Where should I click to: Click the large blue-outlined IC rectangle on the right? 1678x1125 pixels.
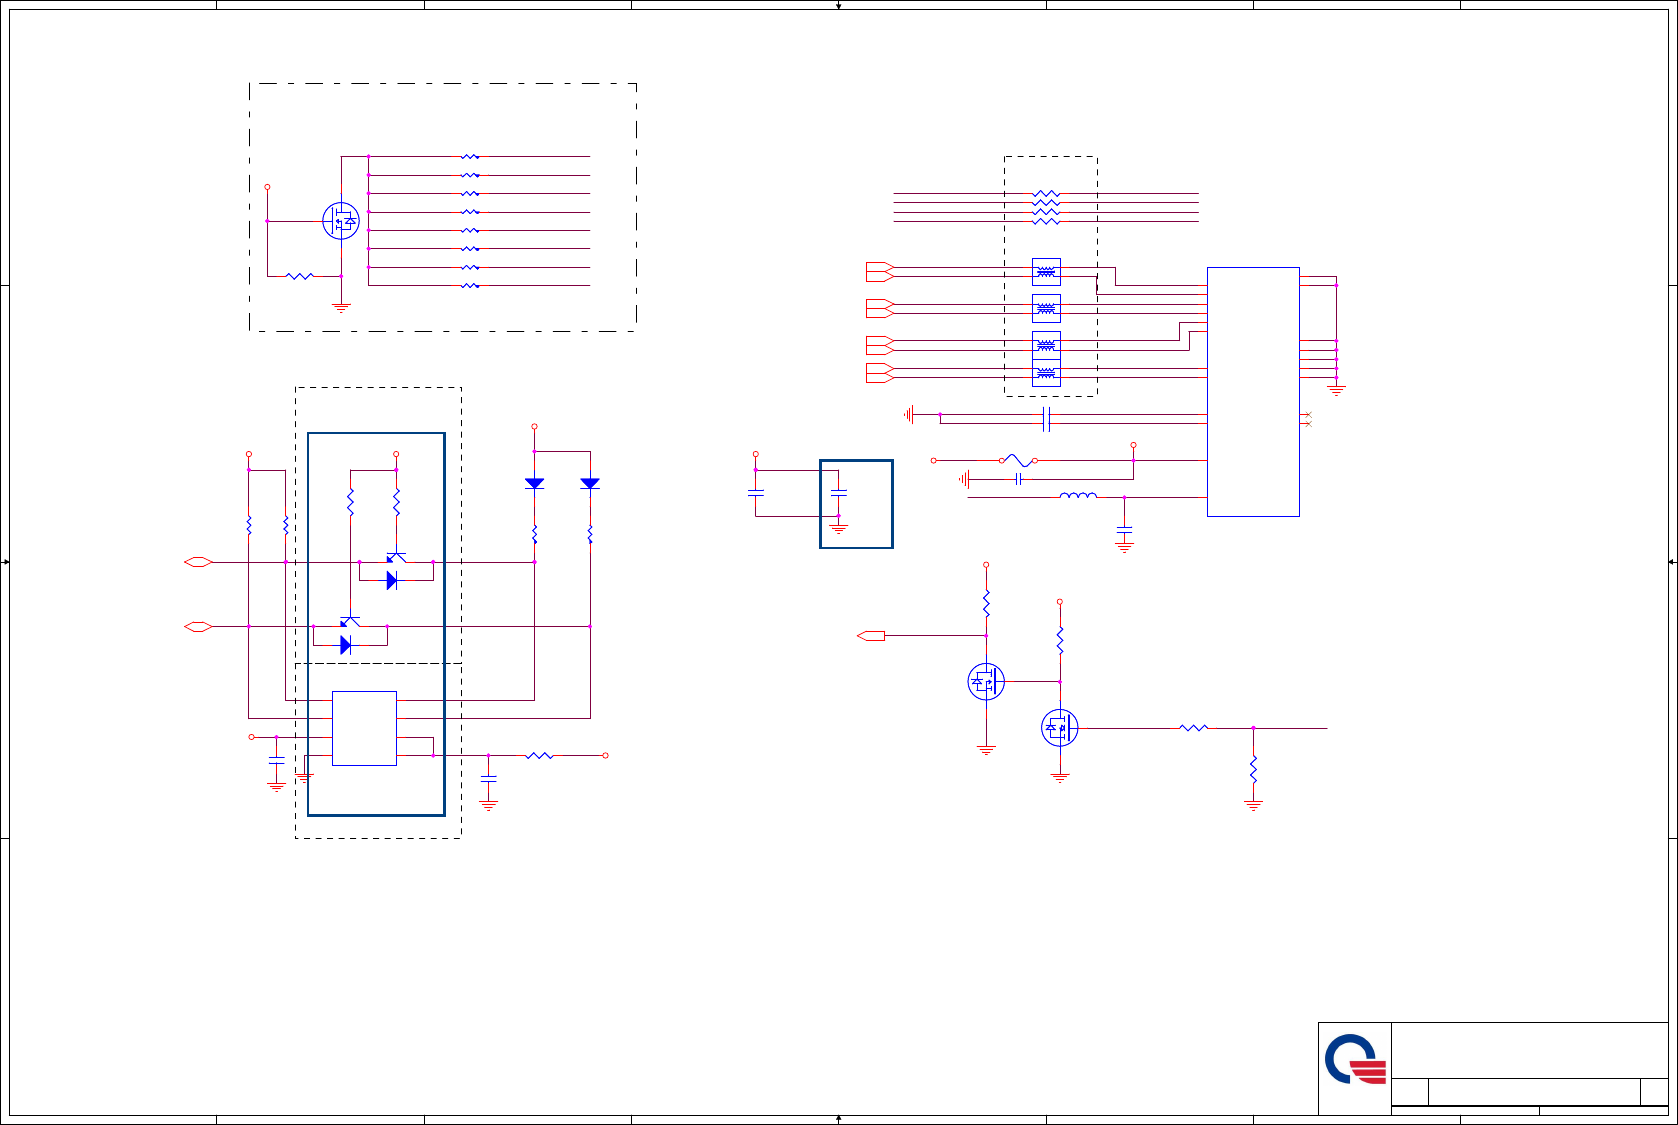click(1253, 392)
